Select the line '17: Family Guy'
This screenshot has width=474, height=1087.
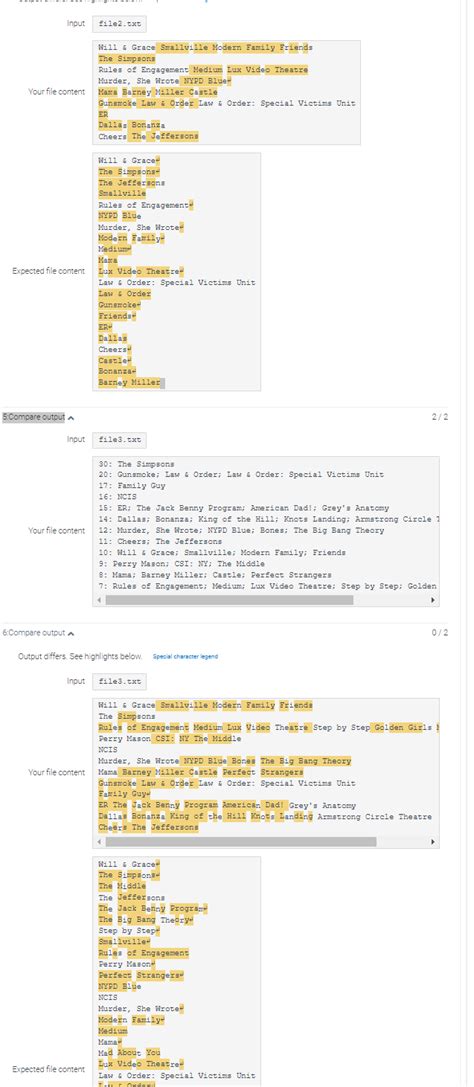[x=132, y=486]
